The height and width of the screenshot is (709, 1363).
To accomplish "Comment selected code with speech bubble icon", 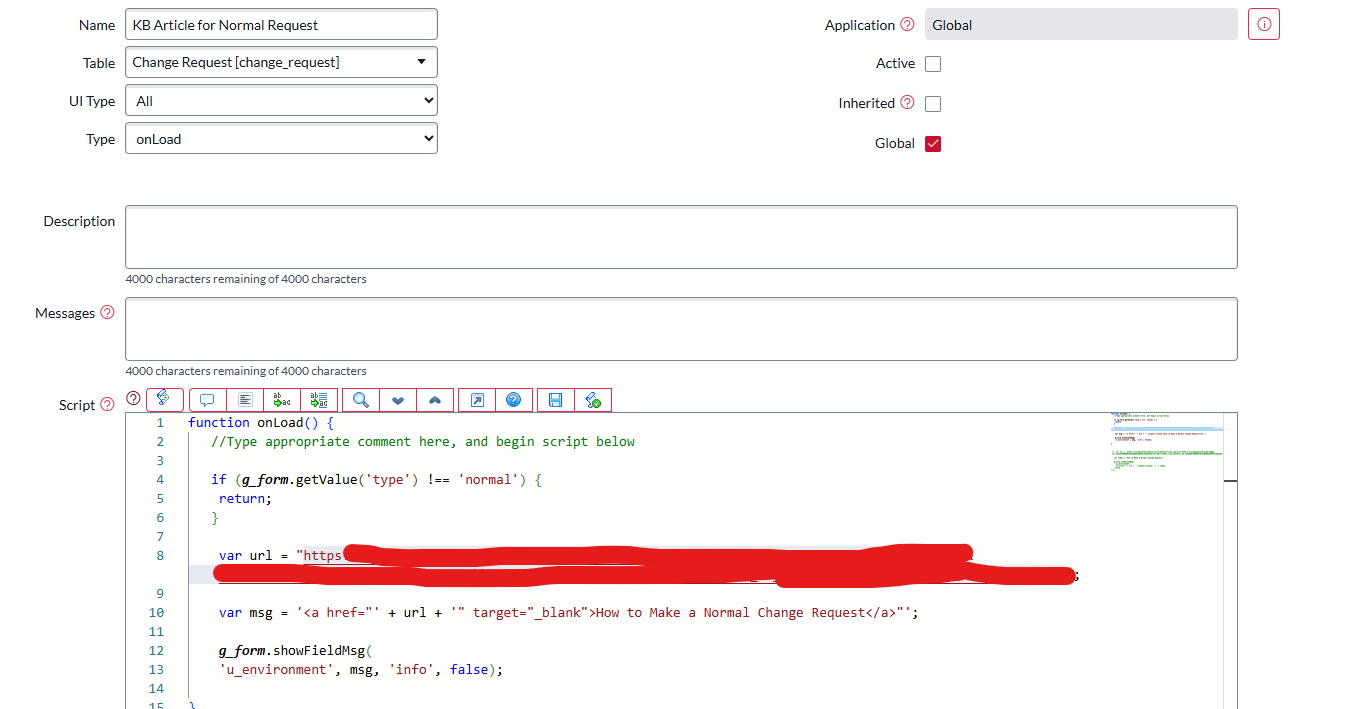I will tap(207, 400).
